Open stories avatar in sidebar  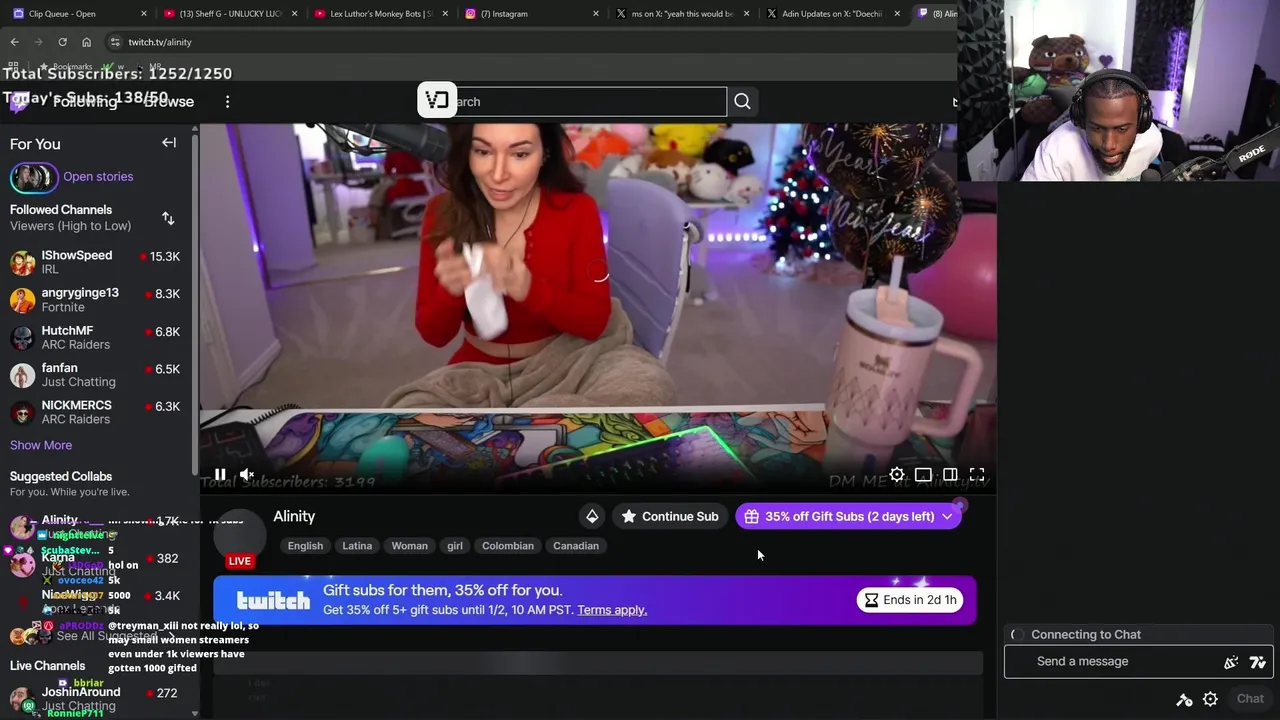pyautogui.click(x=33, y=177)
